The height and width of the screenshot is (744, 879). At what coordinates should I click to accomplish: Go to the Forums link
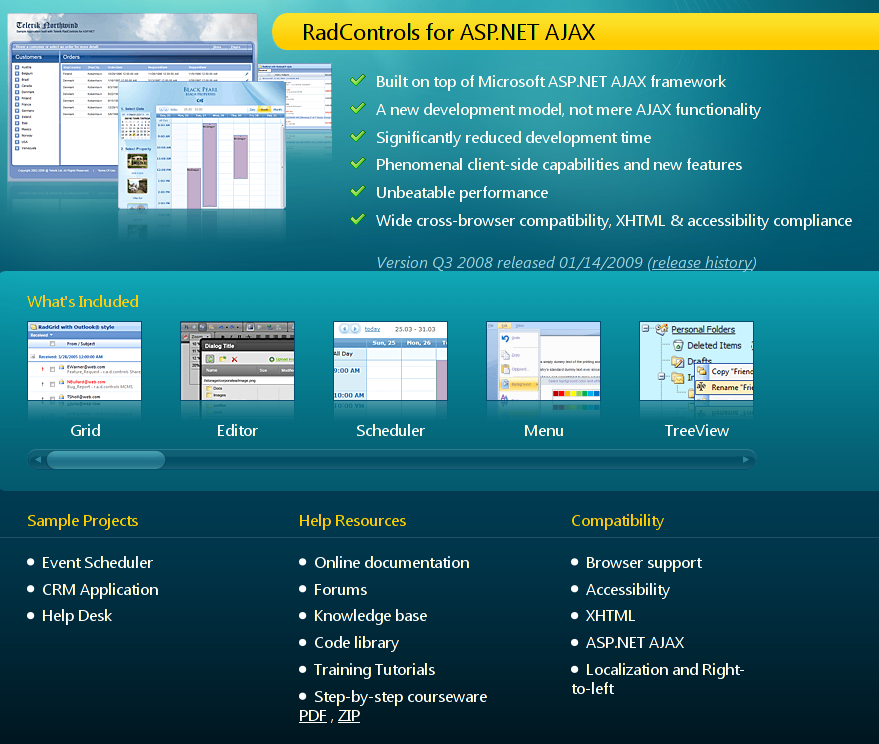(340, 589)
